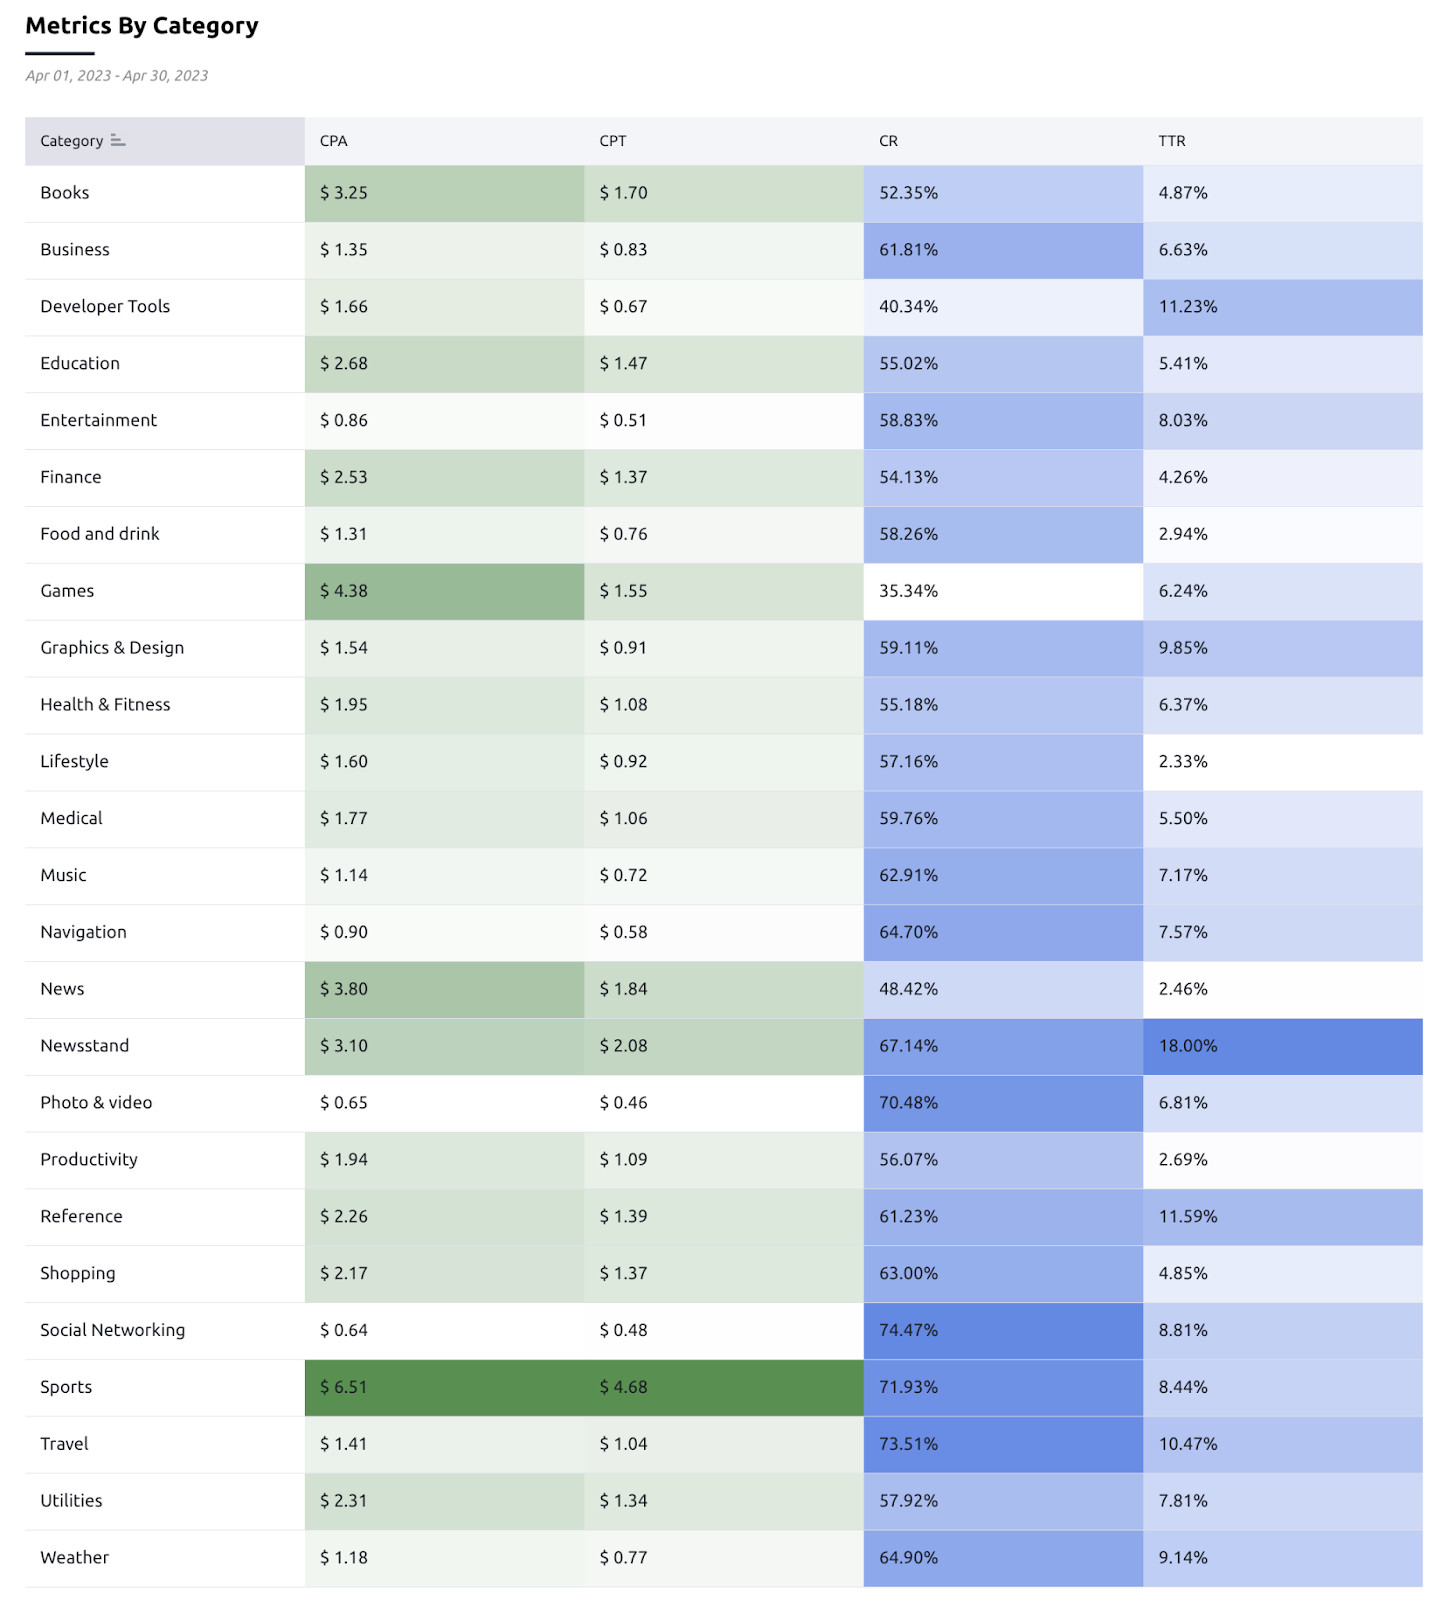
Task: Click the Travel CR cell 73.51%
Action: [x=909, y=1444]
